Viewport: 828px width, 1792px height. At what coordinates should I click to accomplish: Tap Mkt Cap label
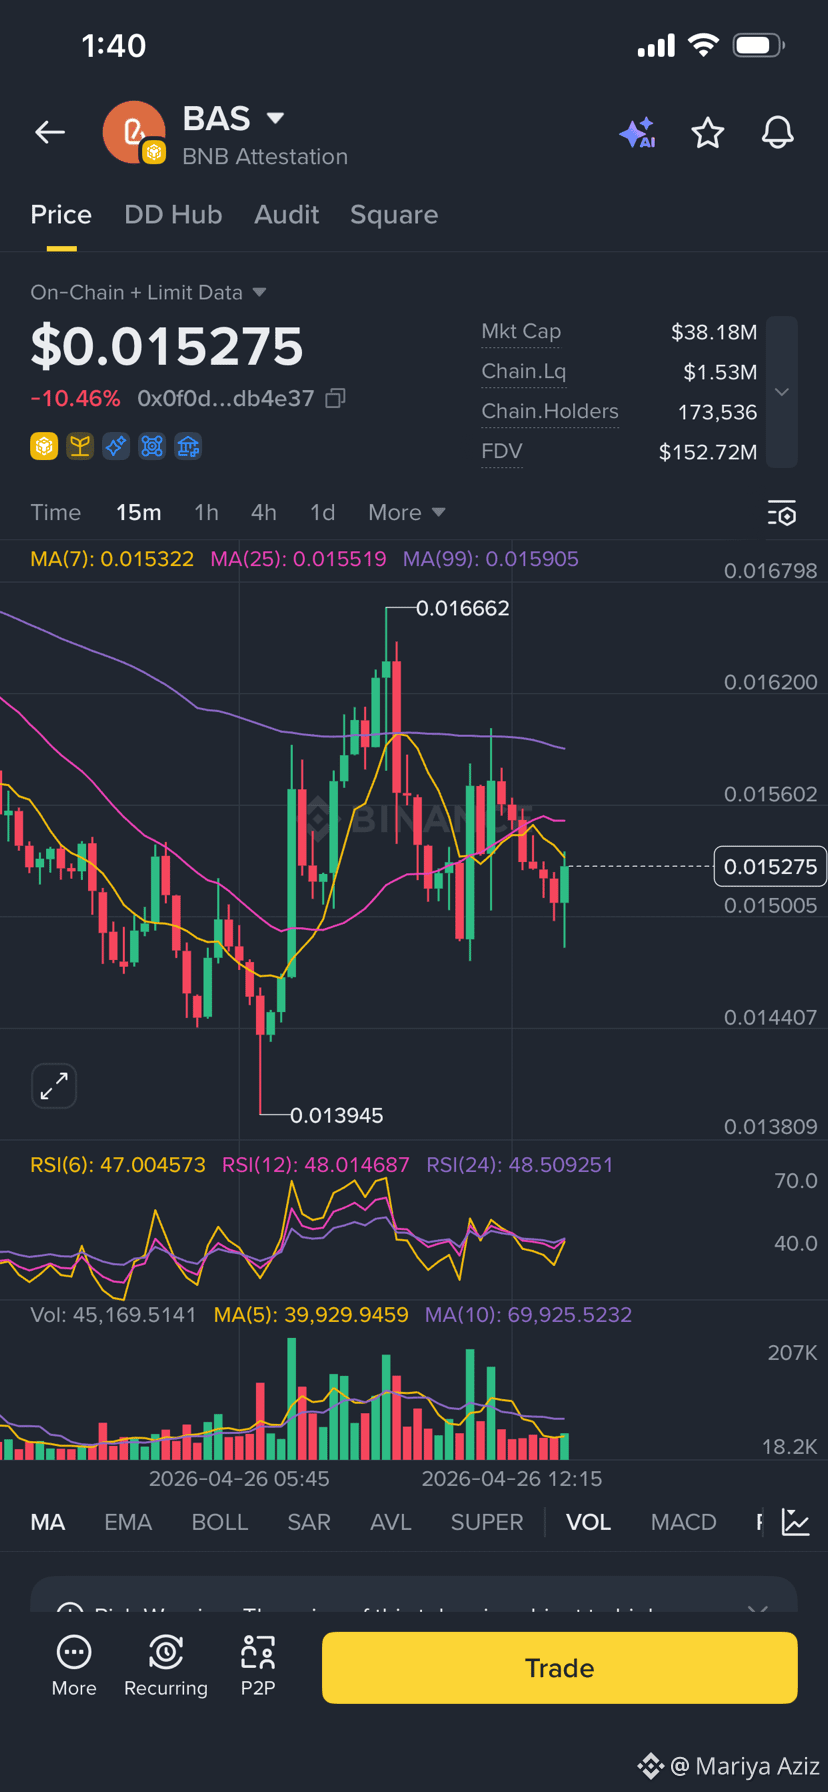[x=521, y=331]
